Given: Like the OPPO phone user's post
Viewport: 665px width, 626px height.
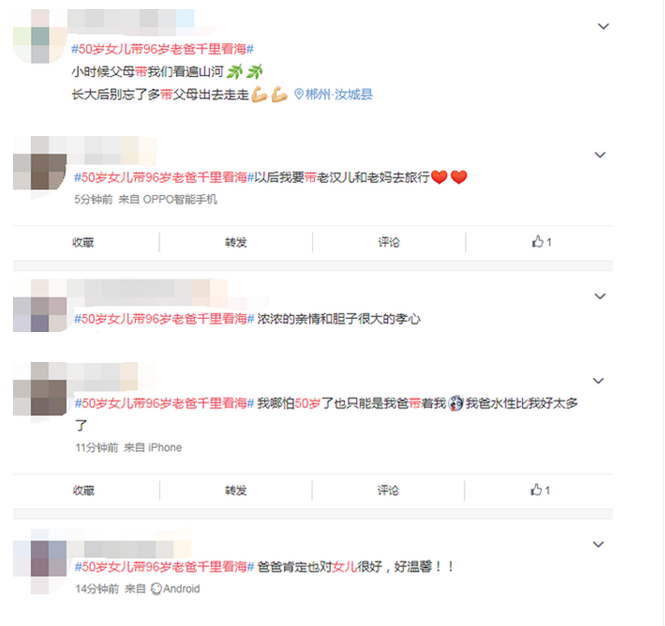Looking at the screenshot, I should (x=542, y=242).
